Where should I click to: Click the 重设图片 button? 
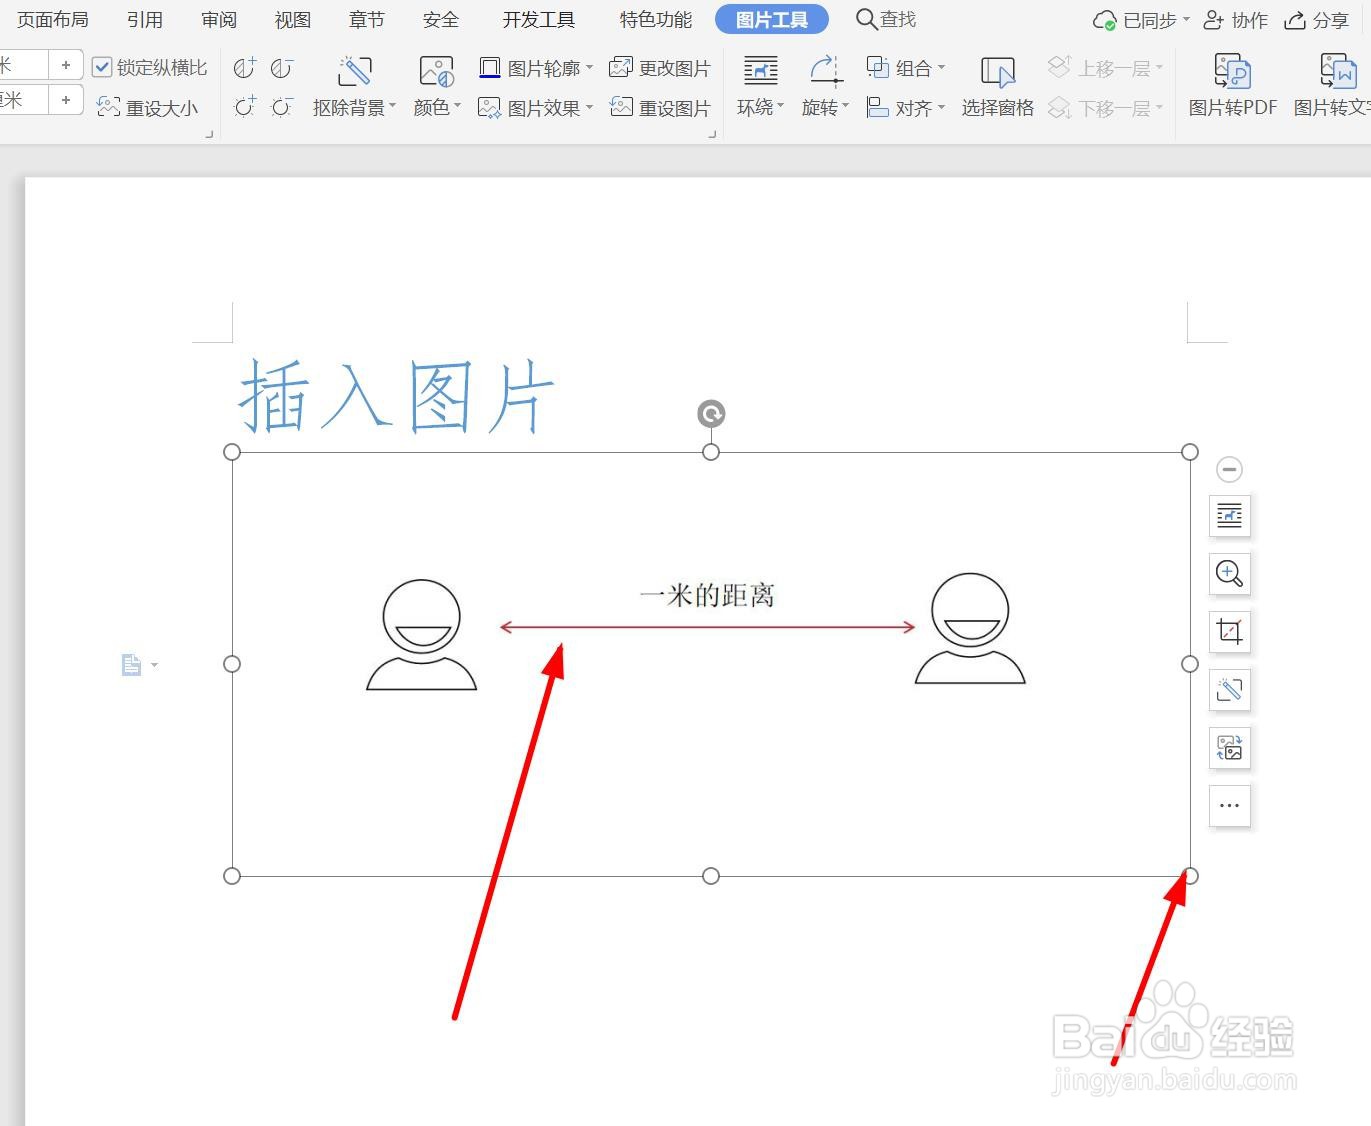coord(660,107)
